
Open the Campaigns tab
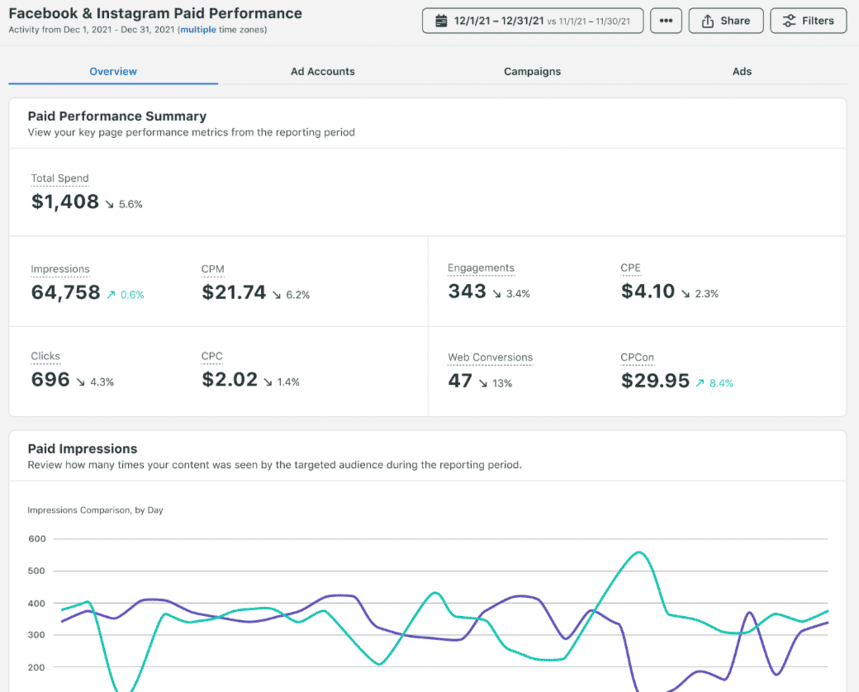531,71
